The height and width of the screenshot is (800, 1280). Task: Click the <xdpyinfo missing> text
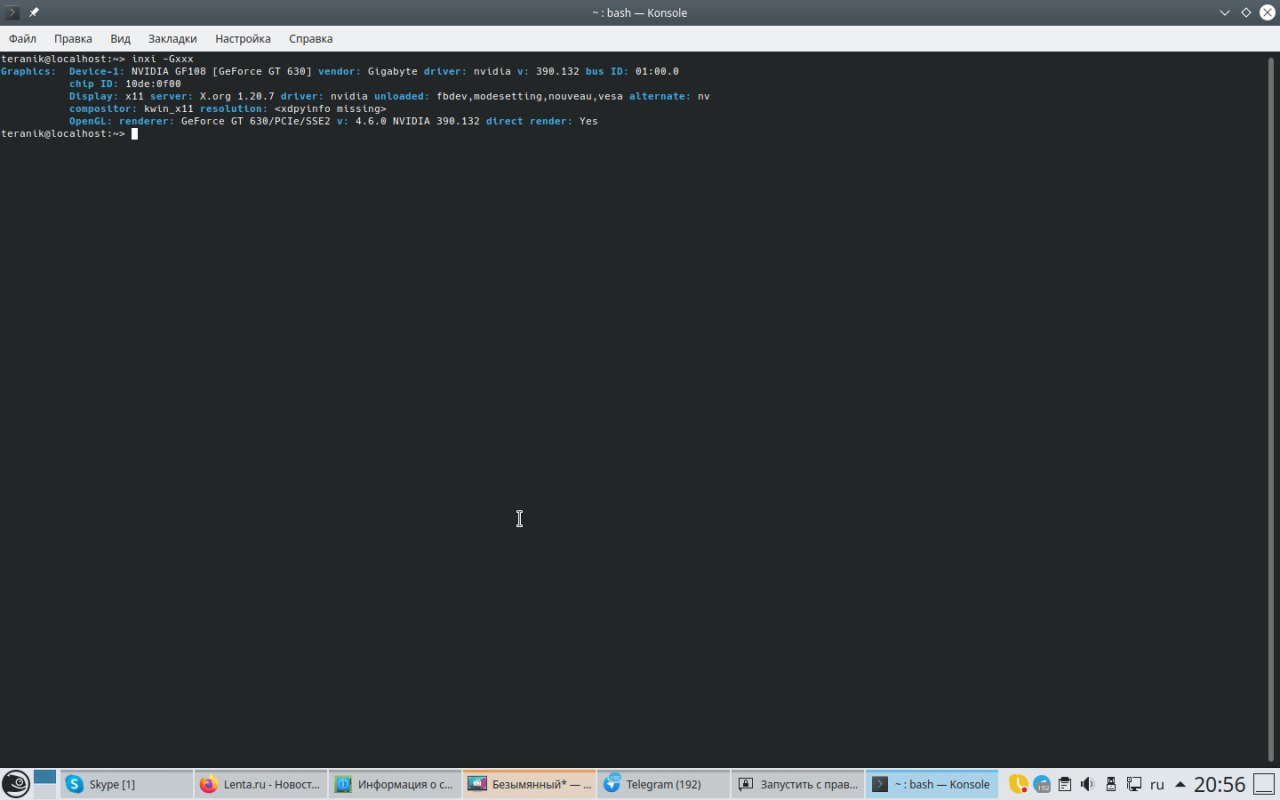[x=331, y=109]
